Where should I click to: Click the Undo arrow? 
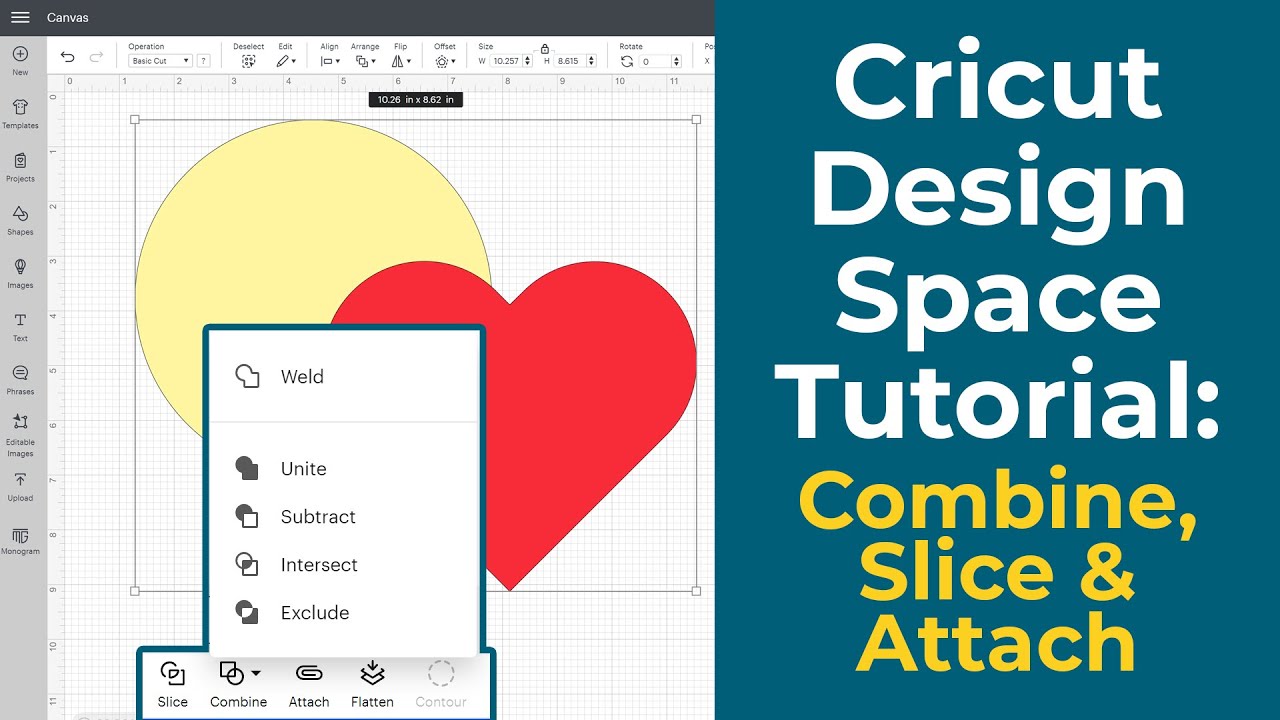pyautogui.click(x=67, y=57)
